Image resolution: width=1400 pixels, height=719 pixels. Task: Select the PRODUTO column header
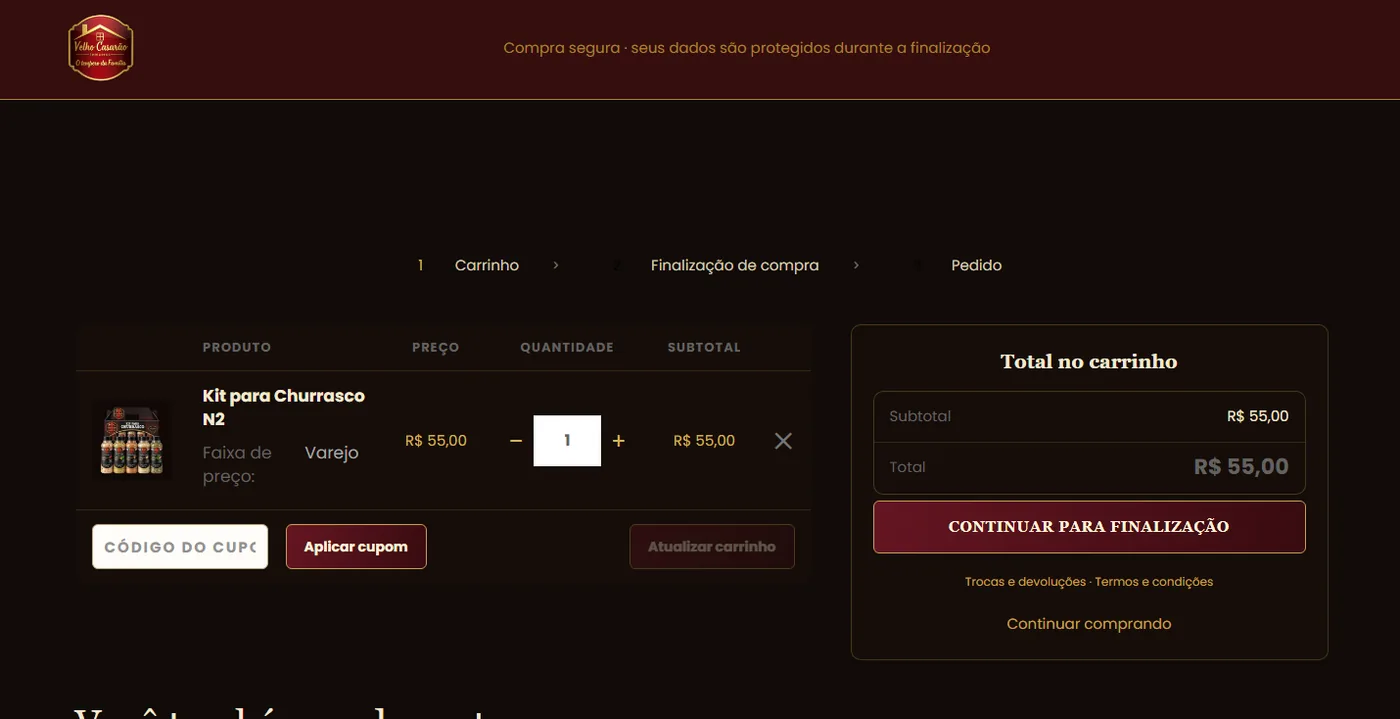click(237, 348)
